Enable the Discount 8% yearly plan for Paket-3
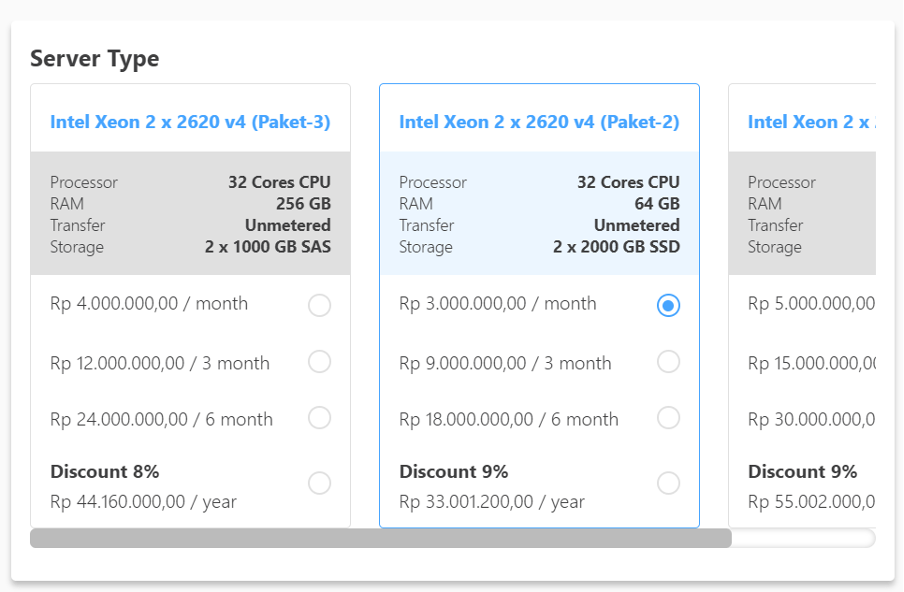 pos(319,482)
